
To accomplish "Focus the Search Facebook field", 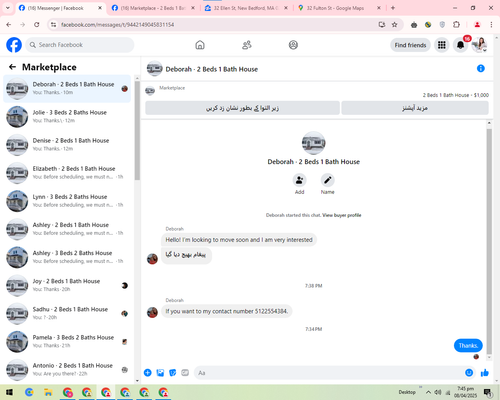I will (80, 45).
